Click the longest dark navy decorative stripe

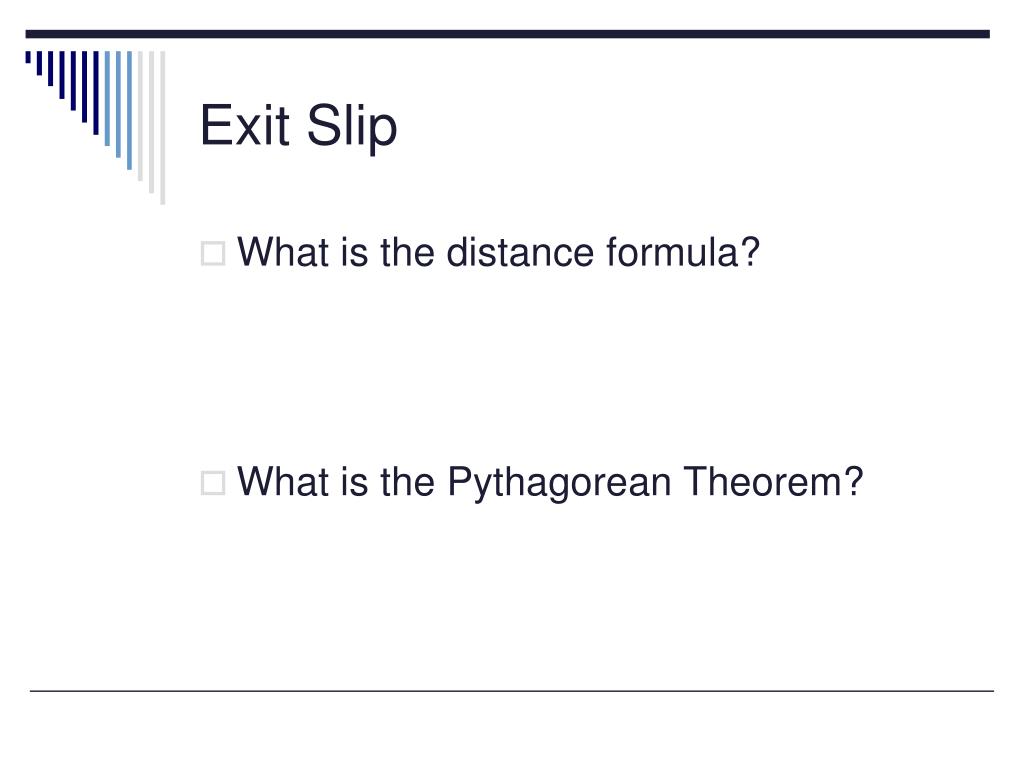coord(96,93)
